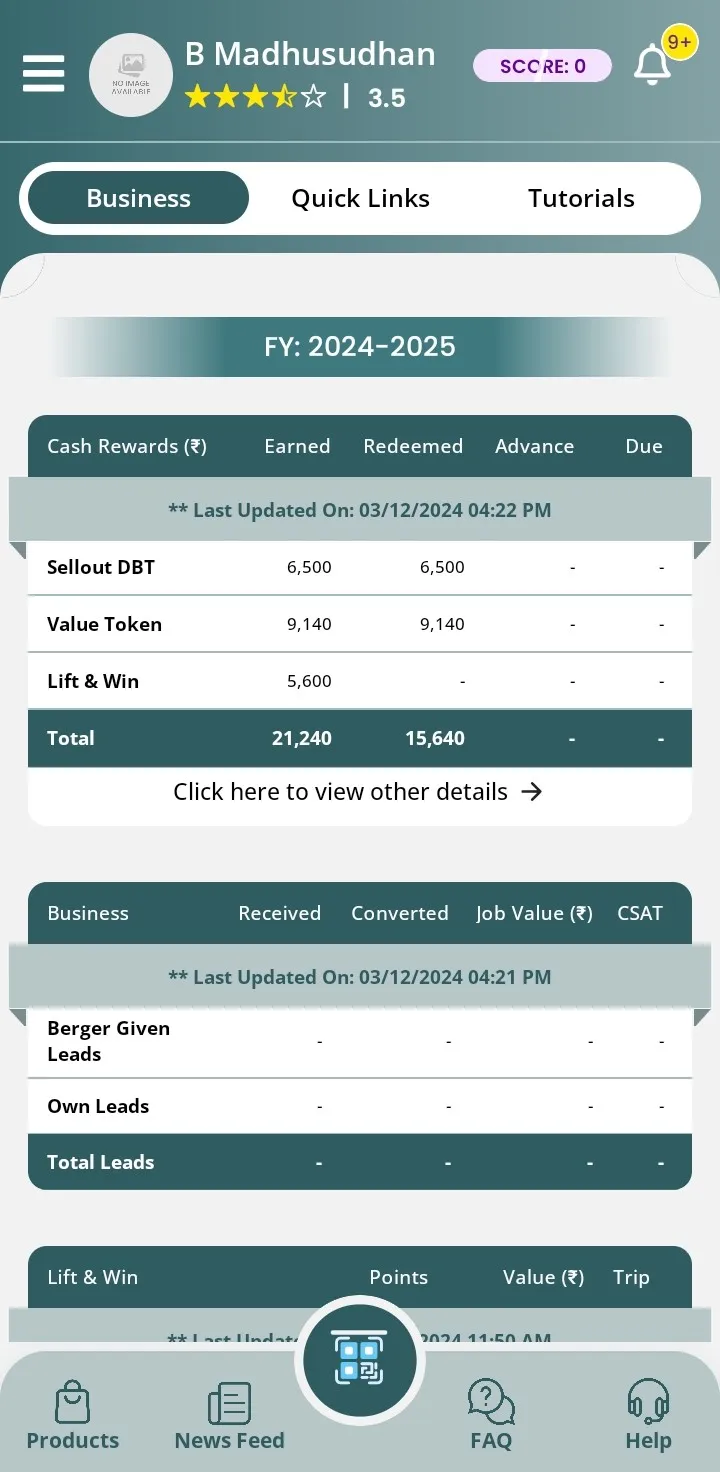Select the Value Token row
The height and width of the screenshot is (1472, 720).
click(x=360, y=624)
